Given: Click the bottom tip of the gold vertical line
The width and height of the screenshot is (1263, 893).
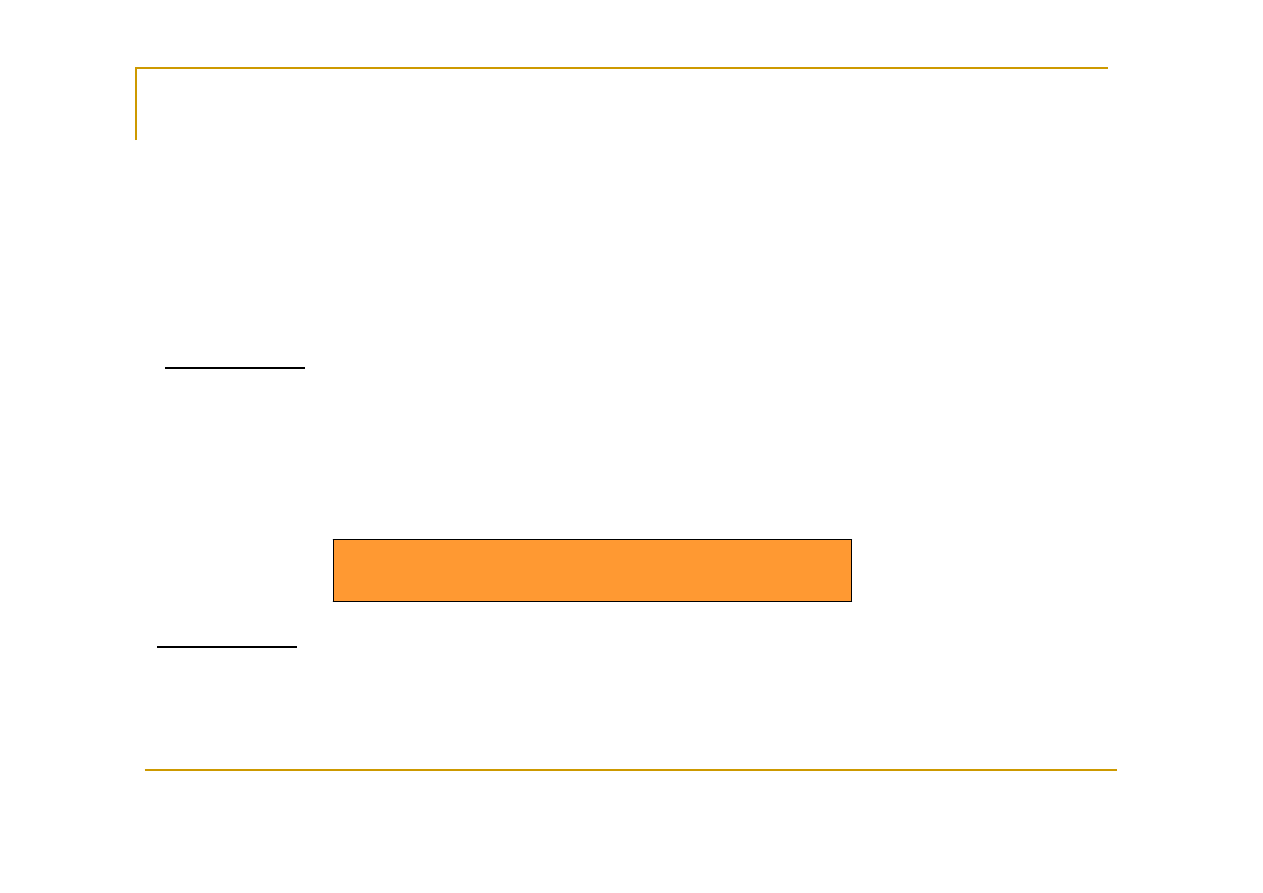Looking at the screenshot, I should coord(136,138).
